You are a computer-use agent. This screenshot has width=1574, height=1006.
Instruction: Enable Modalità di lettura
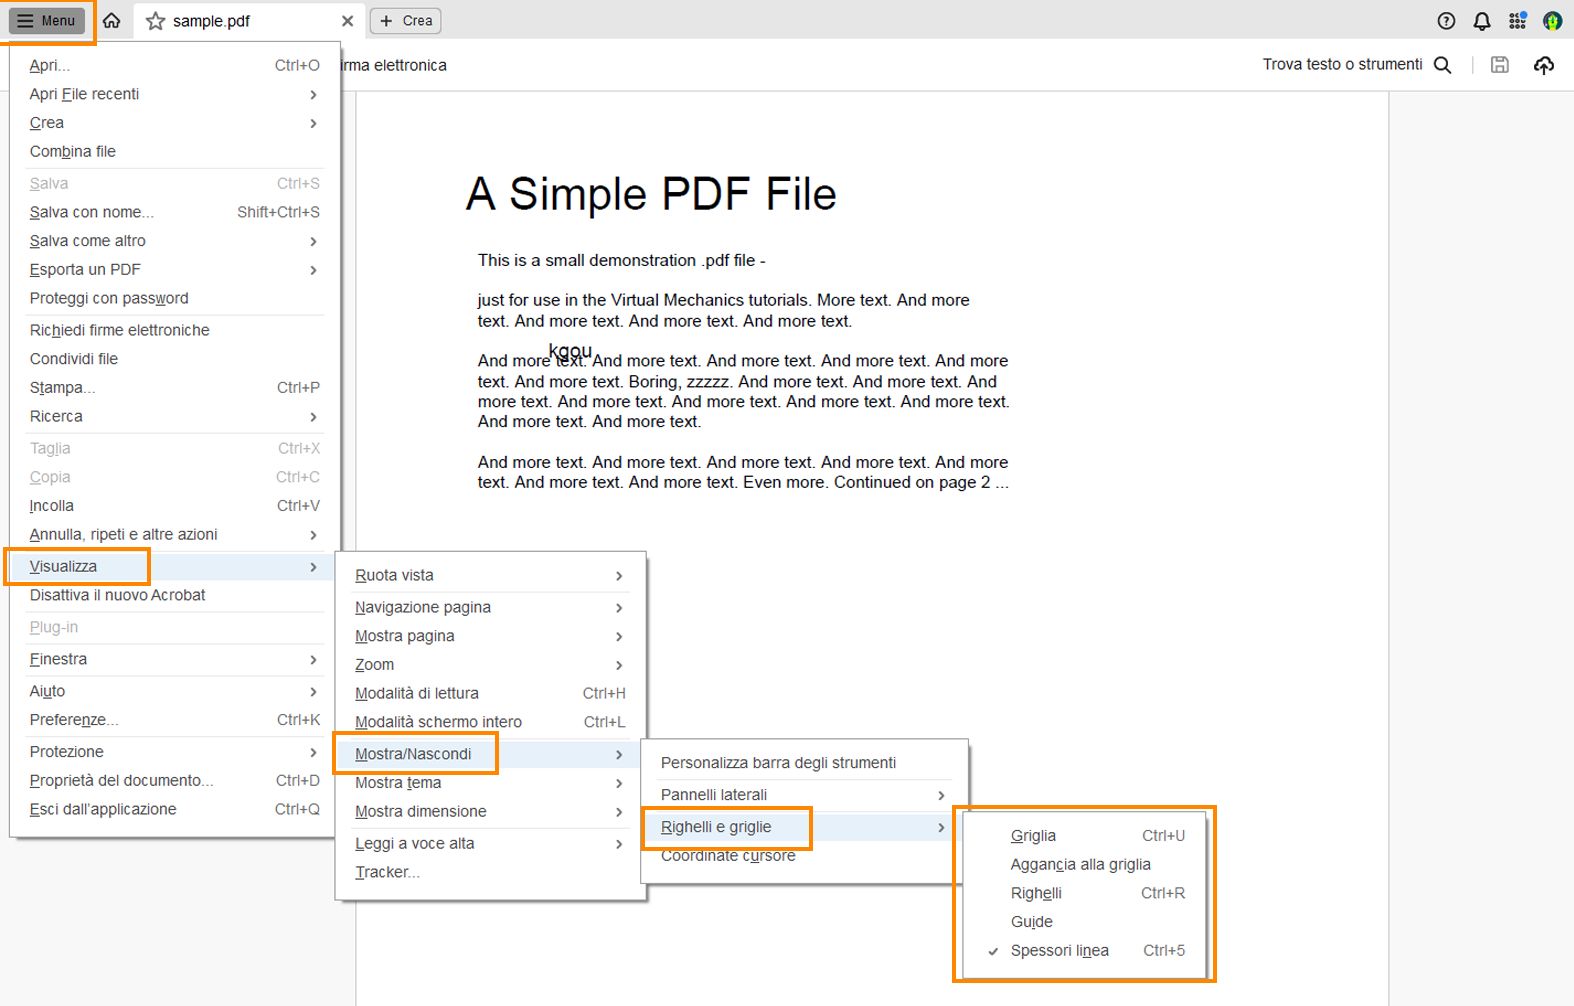click(x=490, y=694)
